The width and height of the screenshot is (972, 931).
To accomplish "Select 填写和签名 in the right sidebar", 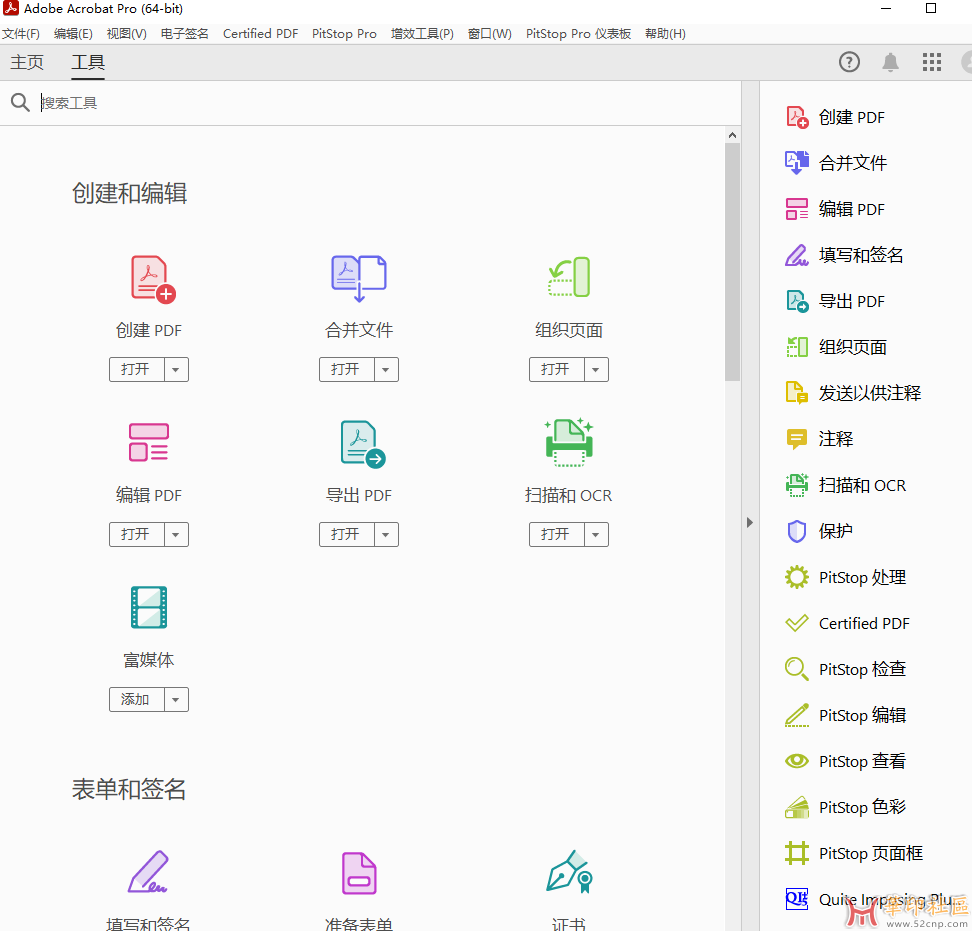I will tap(844, 255).
